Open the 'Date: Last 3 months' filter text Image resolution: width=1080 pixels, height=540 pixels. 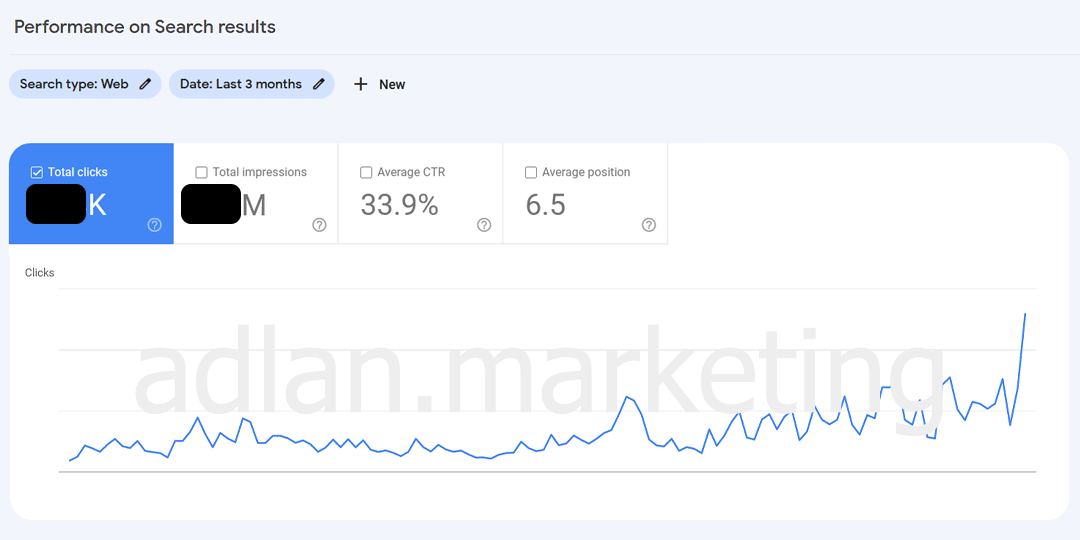point(241,84)
